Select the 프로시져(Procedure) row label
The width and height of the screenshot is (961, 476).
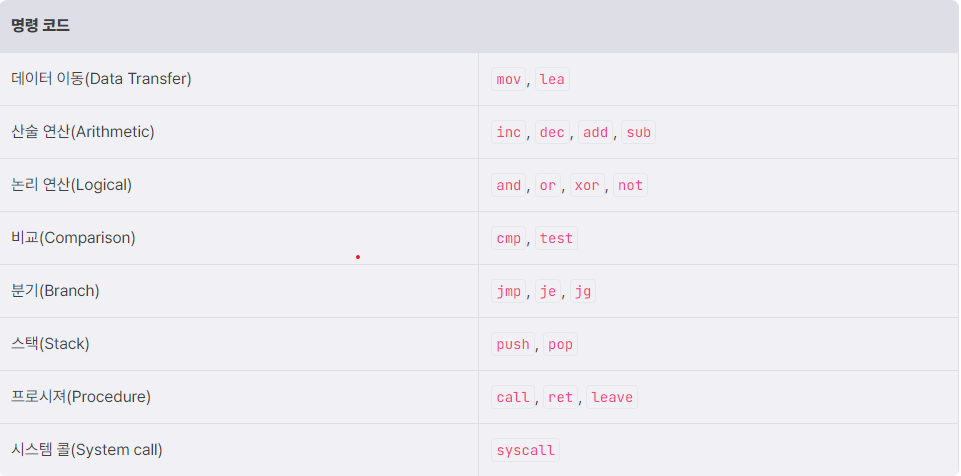click(x=81, y=397)
